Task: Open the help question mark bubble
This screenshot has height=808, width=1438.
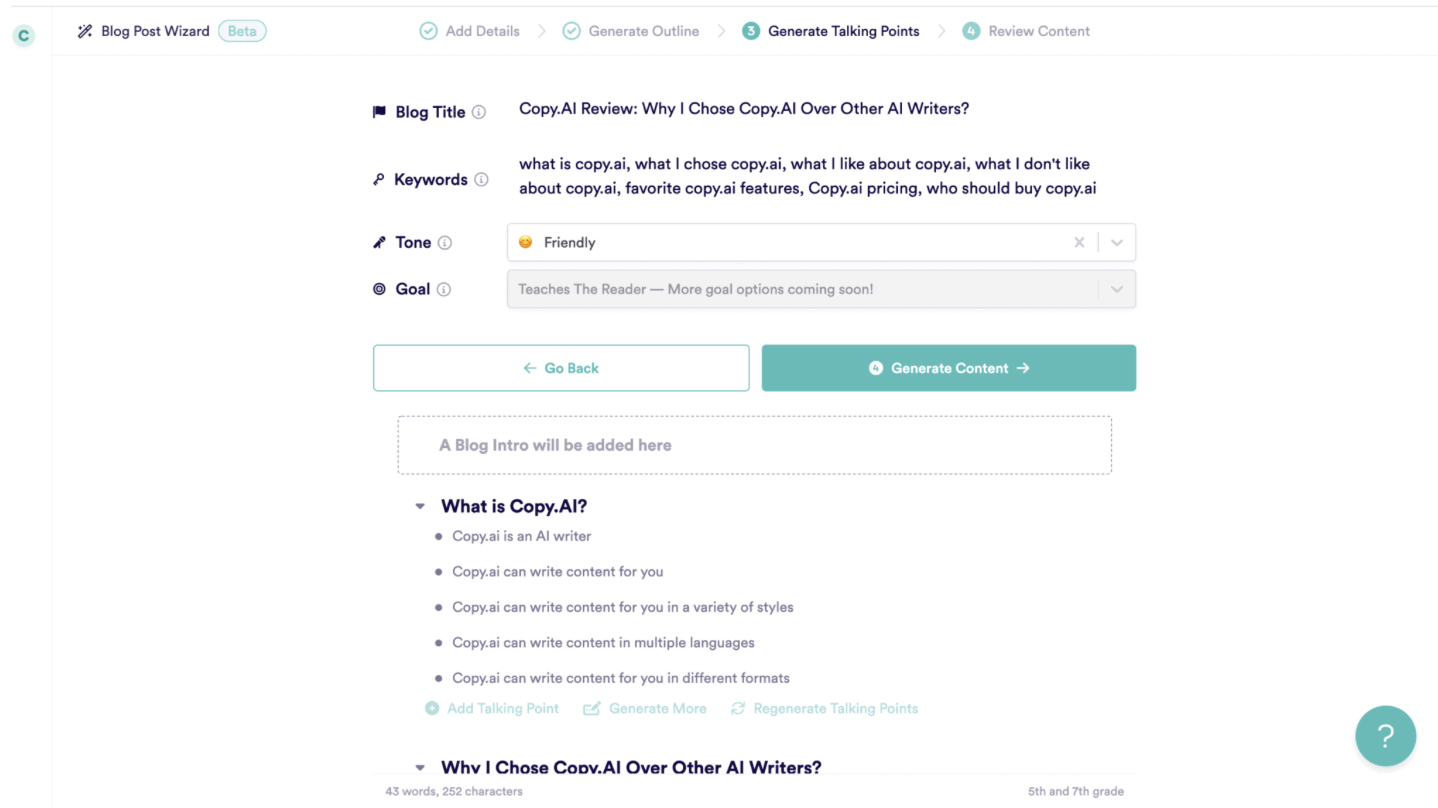Action: [1385, 736]
